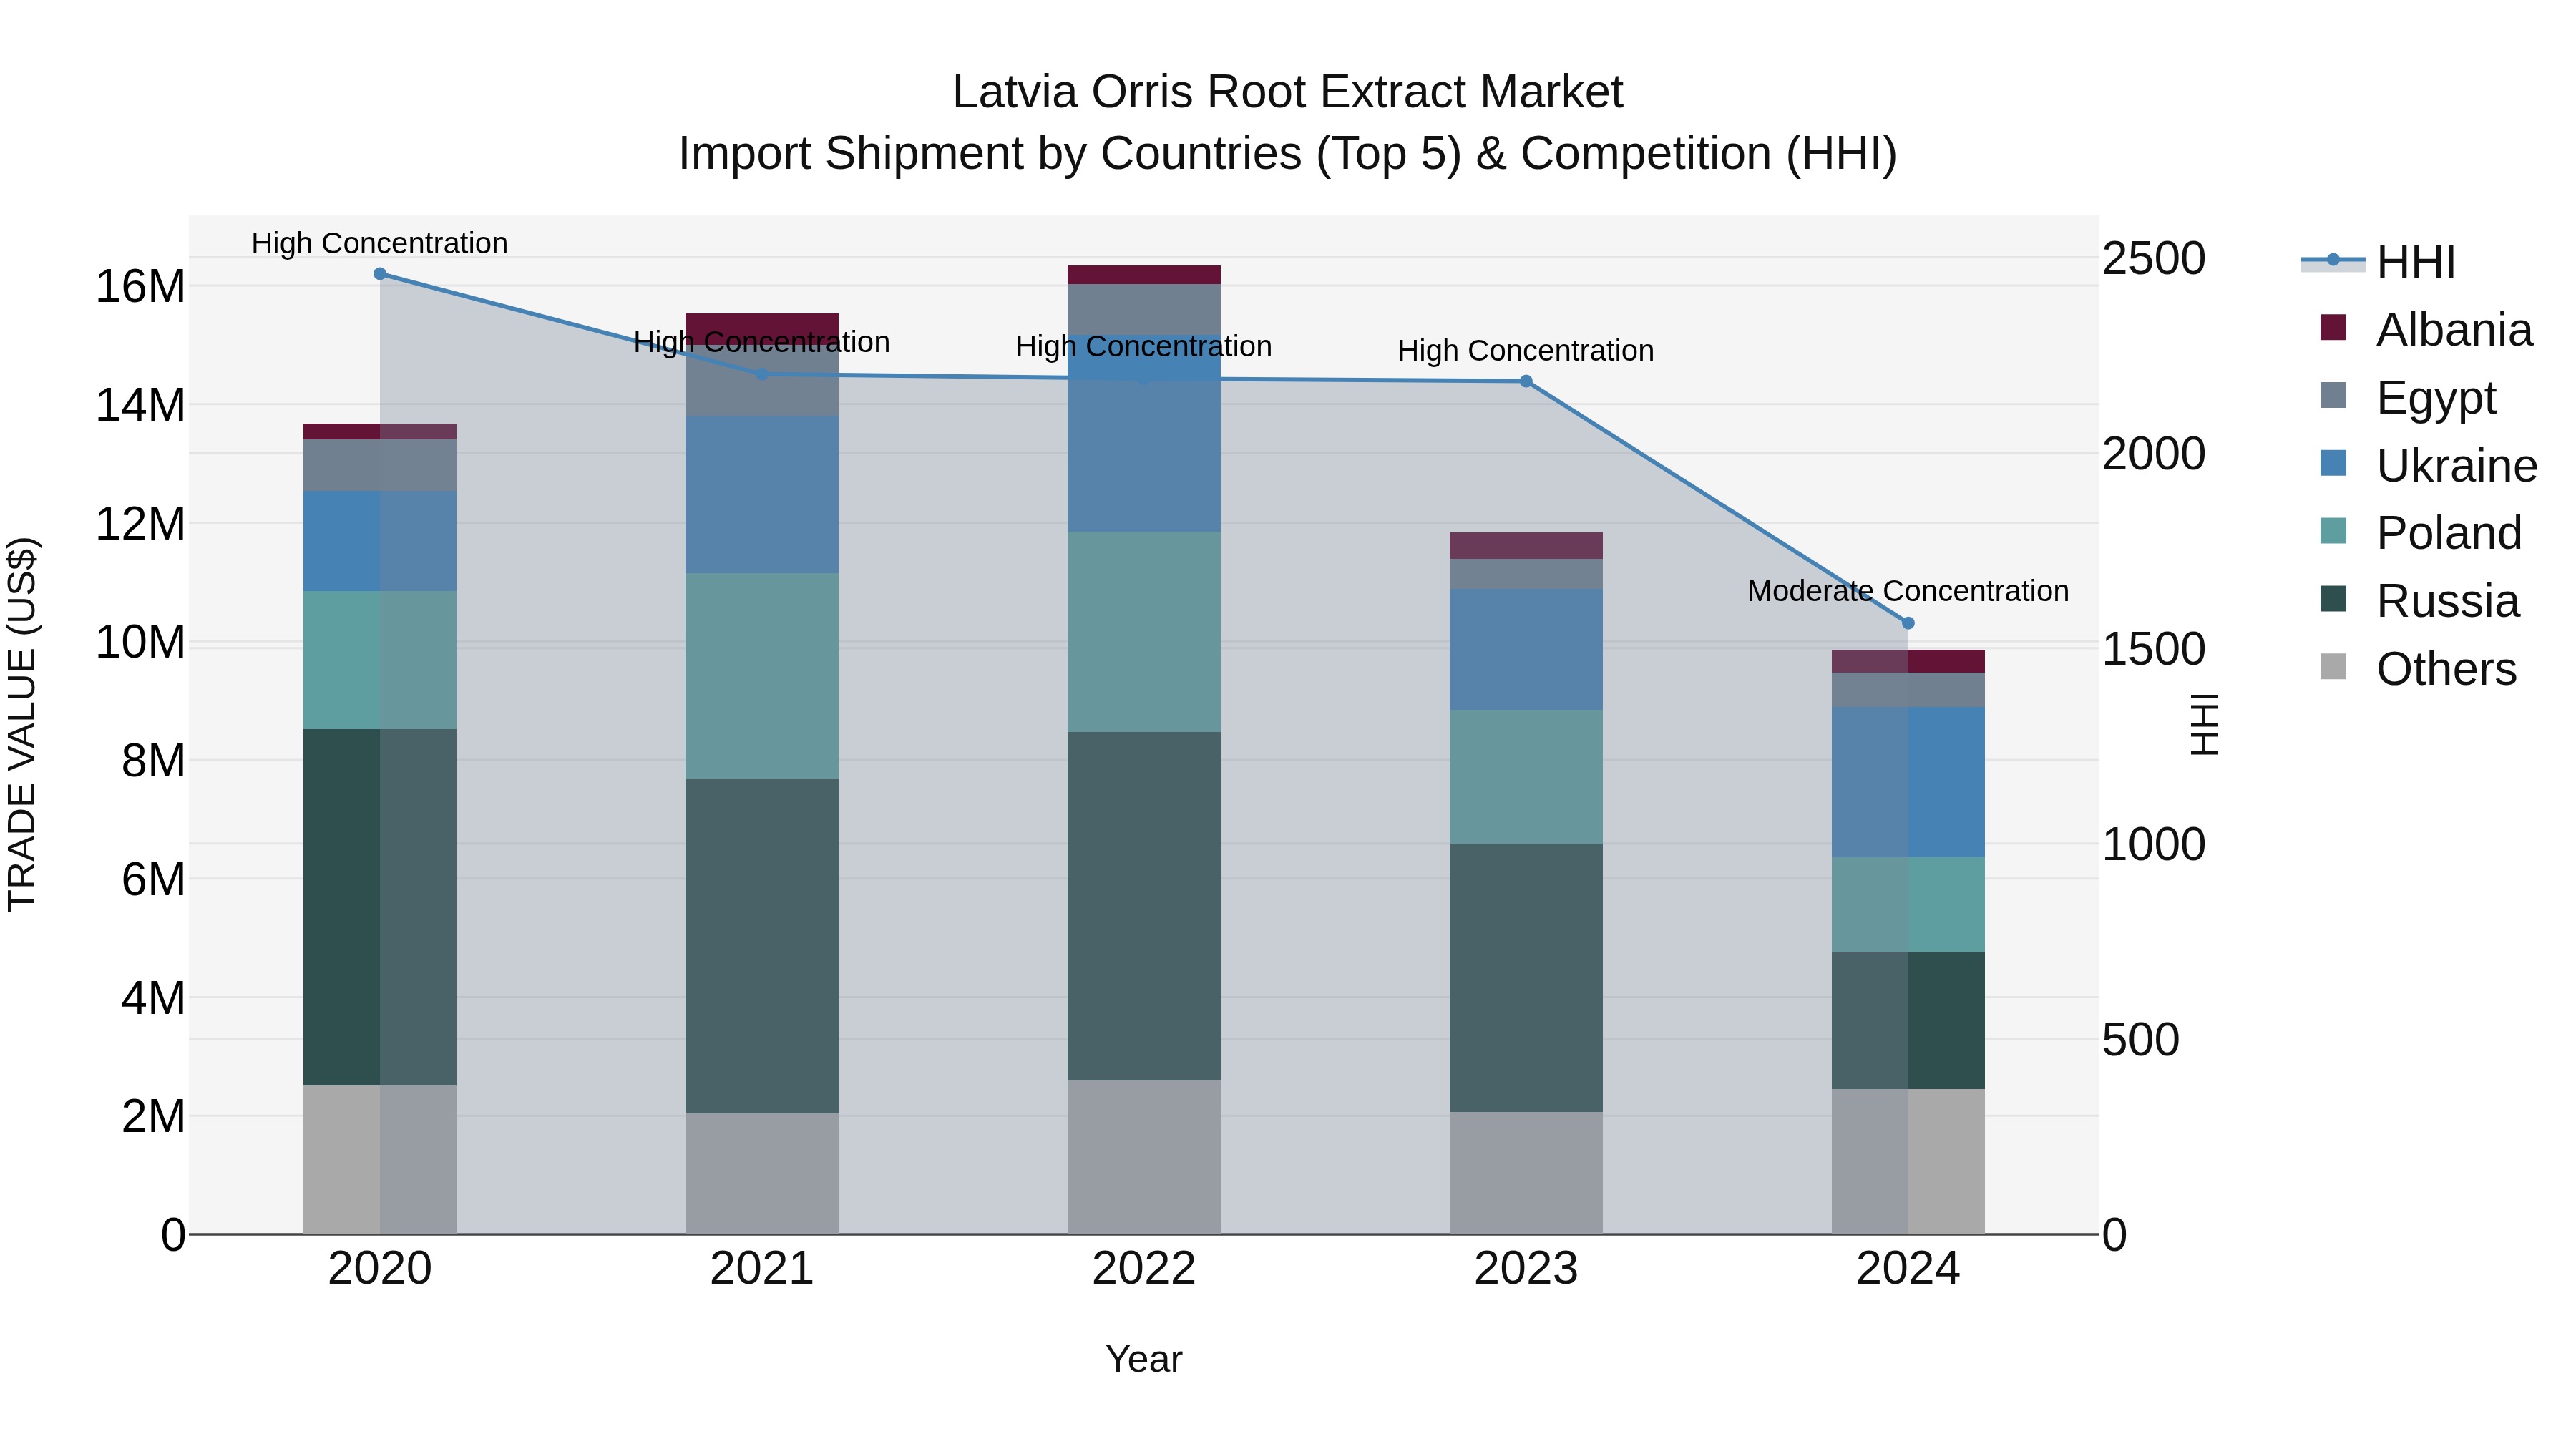Viewport: 2576px width, 1449px height.
Task: Click the '6M' y-axis tick label
Action: point(154,880)
